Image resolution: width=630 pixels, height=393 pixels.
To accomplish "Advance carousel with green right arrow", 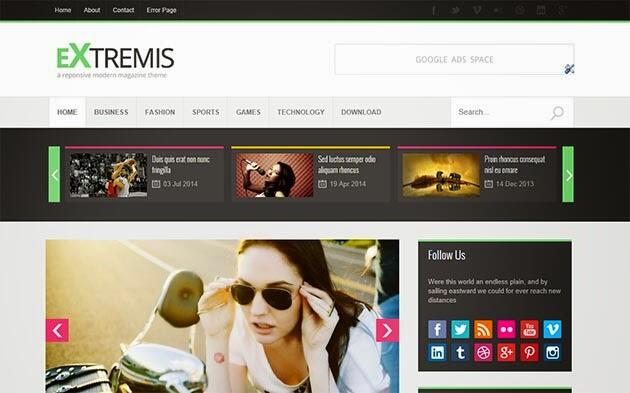I will click(568, 174).
